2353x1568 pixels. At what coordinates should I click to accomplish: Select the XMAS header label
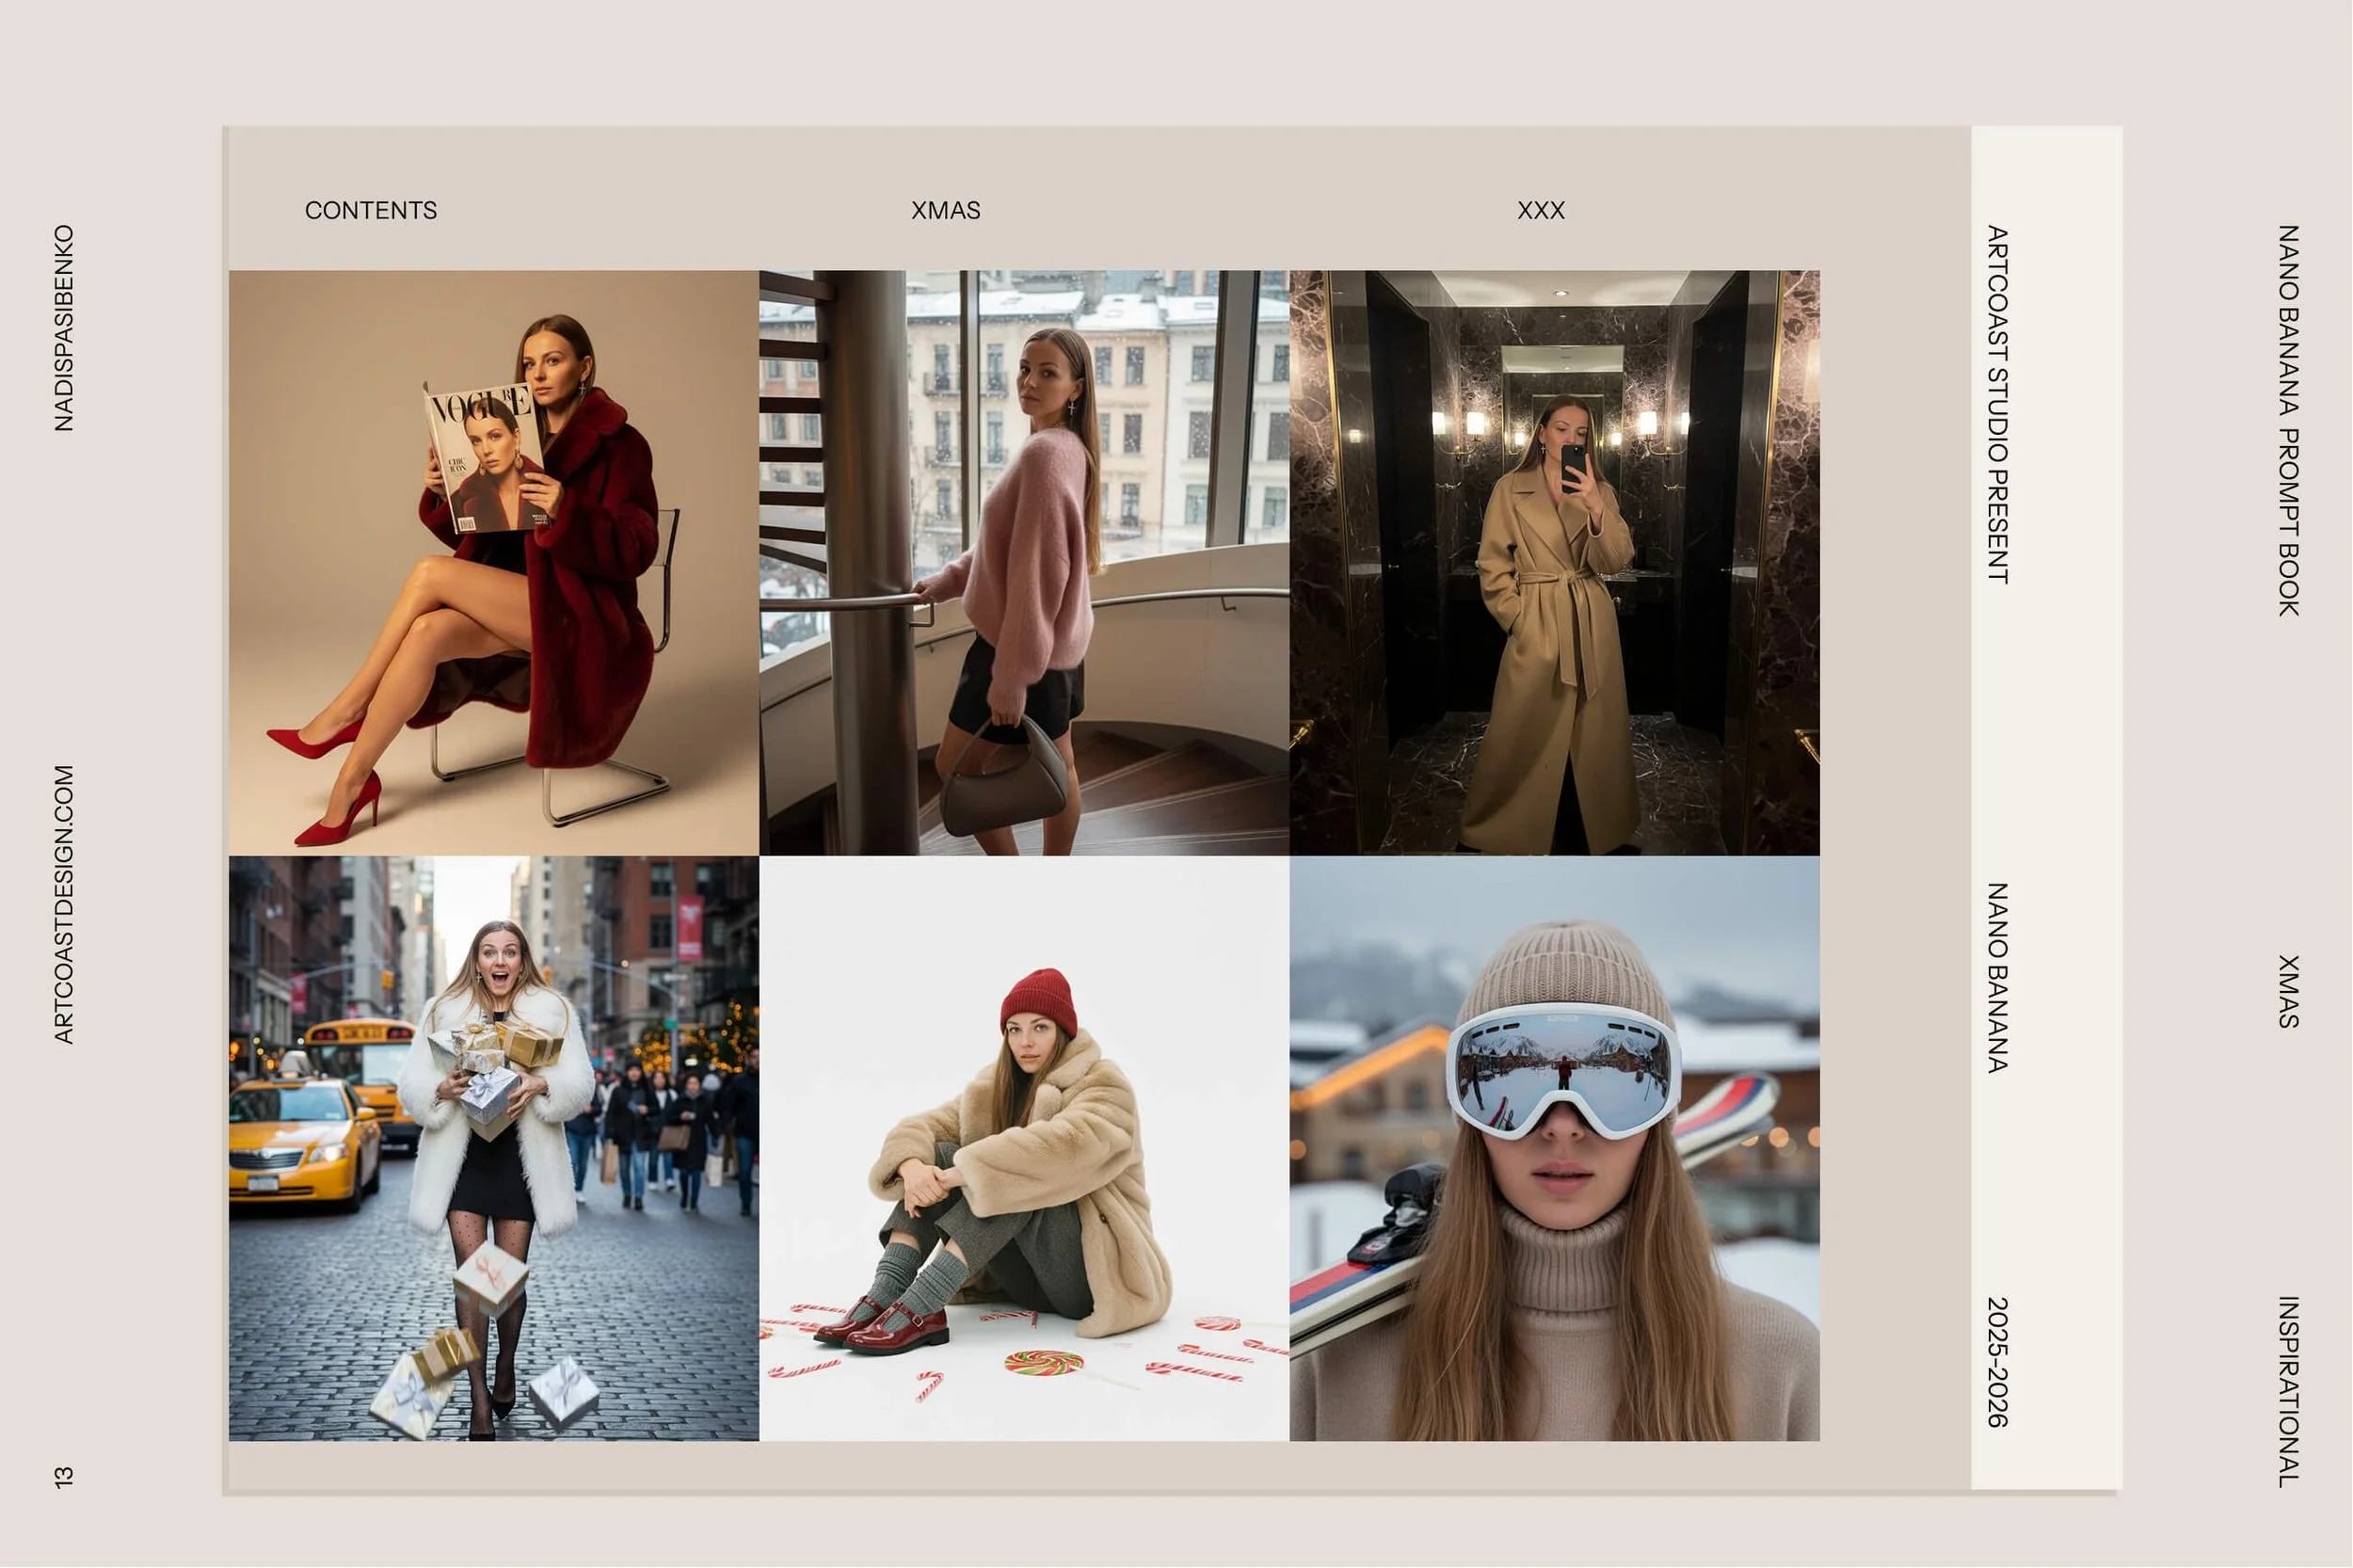pos(945,210)
